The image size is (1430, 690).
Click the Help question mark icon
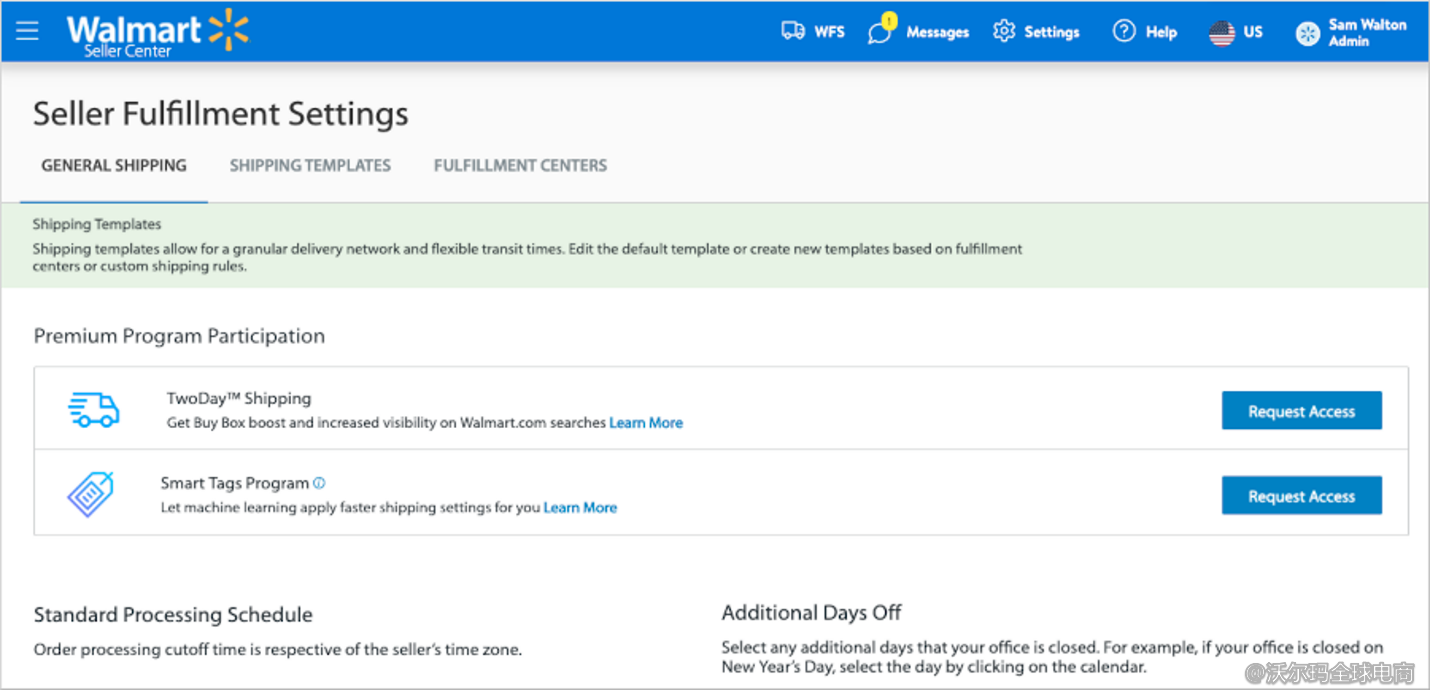(1124, 31)
